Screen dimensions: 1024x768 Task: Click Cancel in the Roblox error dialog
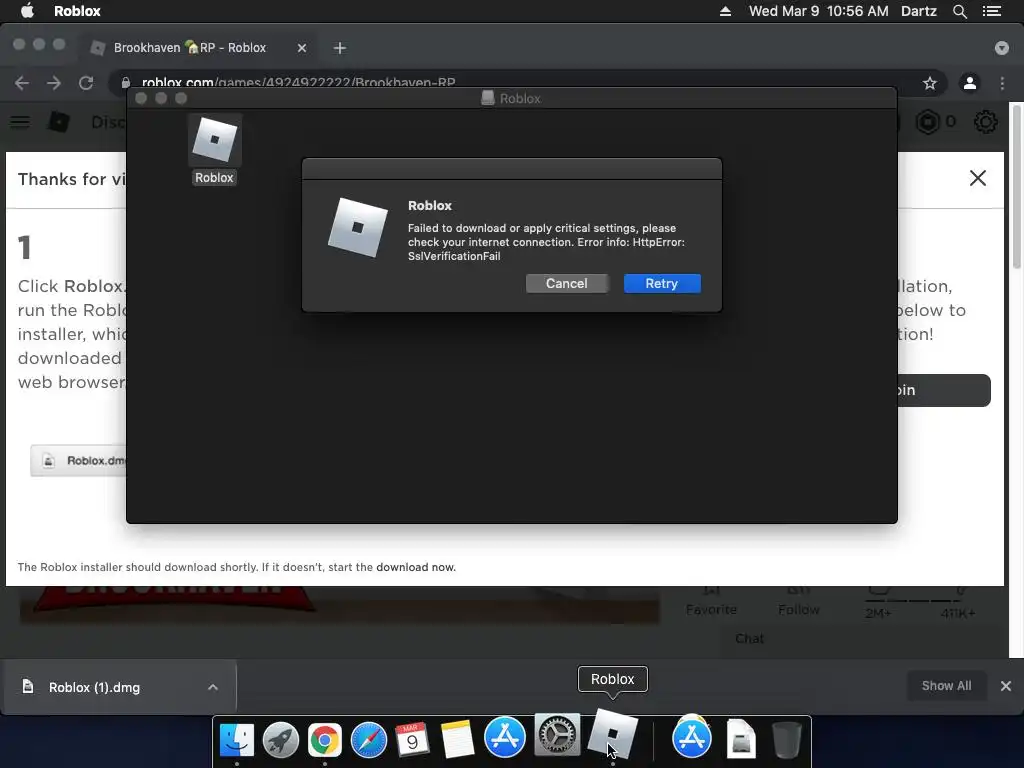tap(566, 283)
